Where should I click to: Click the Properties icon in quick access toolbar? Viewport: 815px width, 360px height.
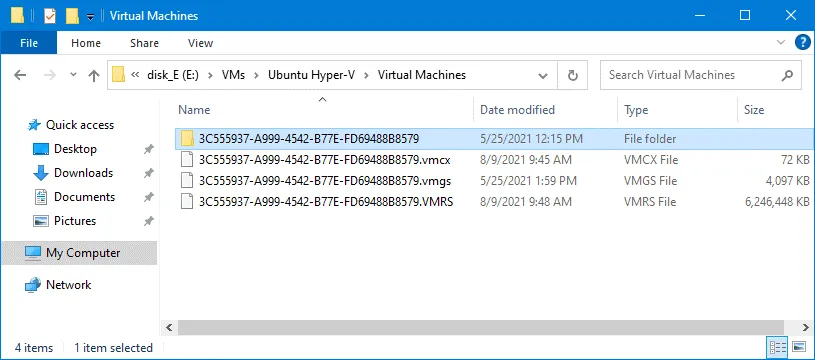[x=49, y=16]
